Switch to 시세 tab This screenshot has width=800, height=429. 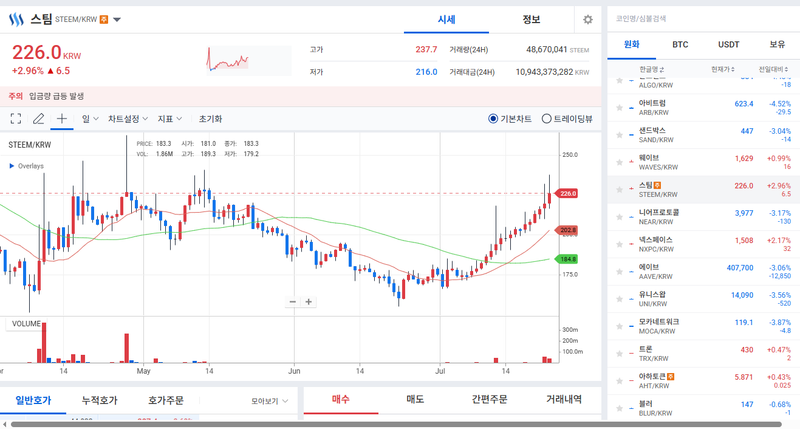pyautogui.click(x=446, y=19)
